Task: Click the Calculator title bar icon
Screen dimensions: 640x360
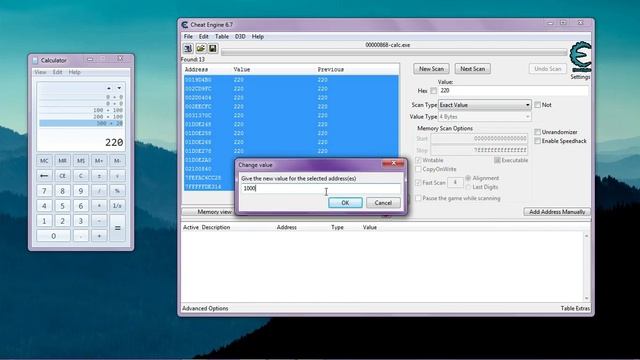Action: (35, 60)
